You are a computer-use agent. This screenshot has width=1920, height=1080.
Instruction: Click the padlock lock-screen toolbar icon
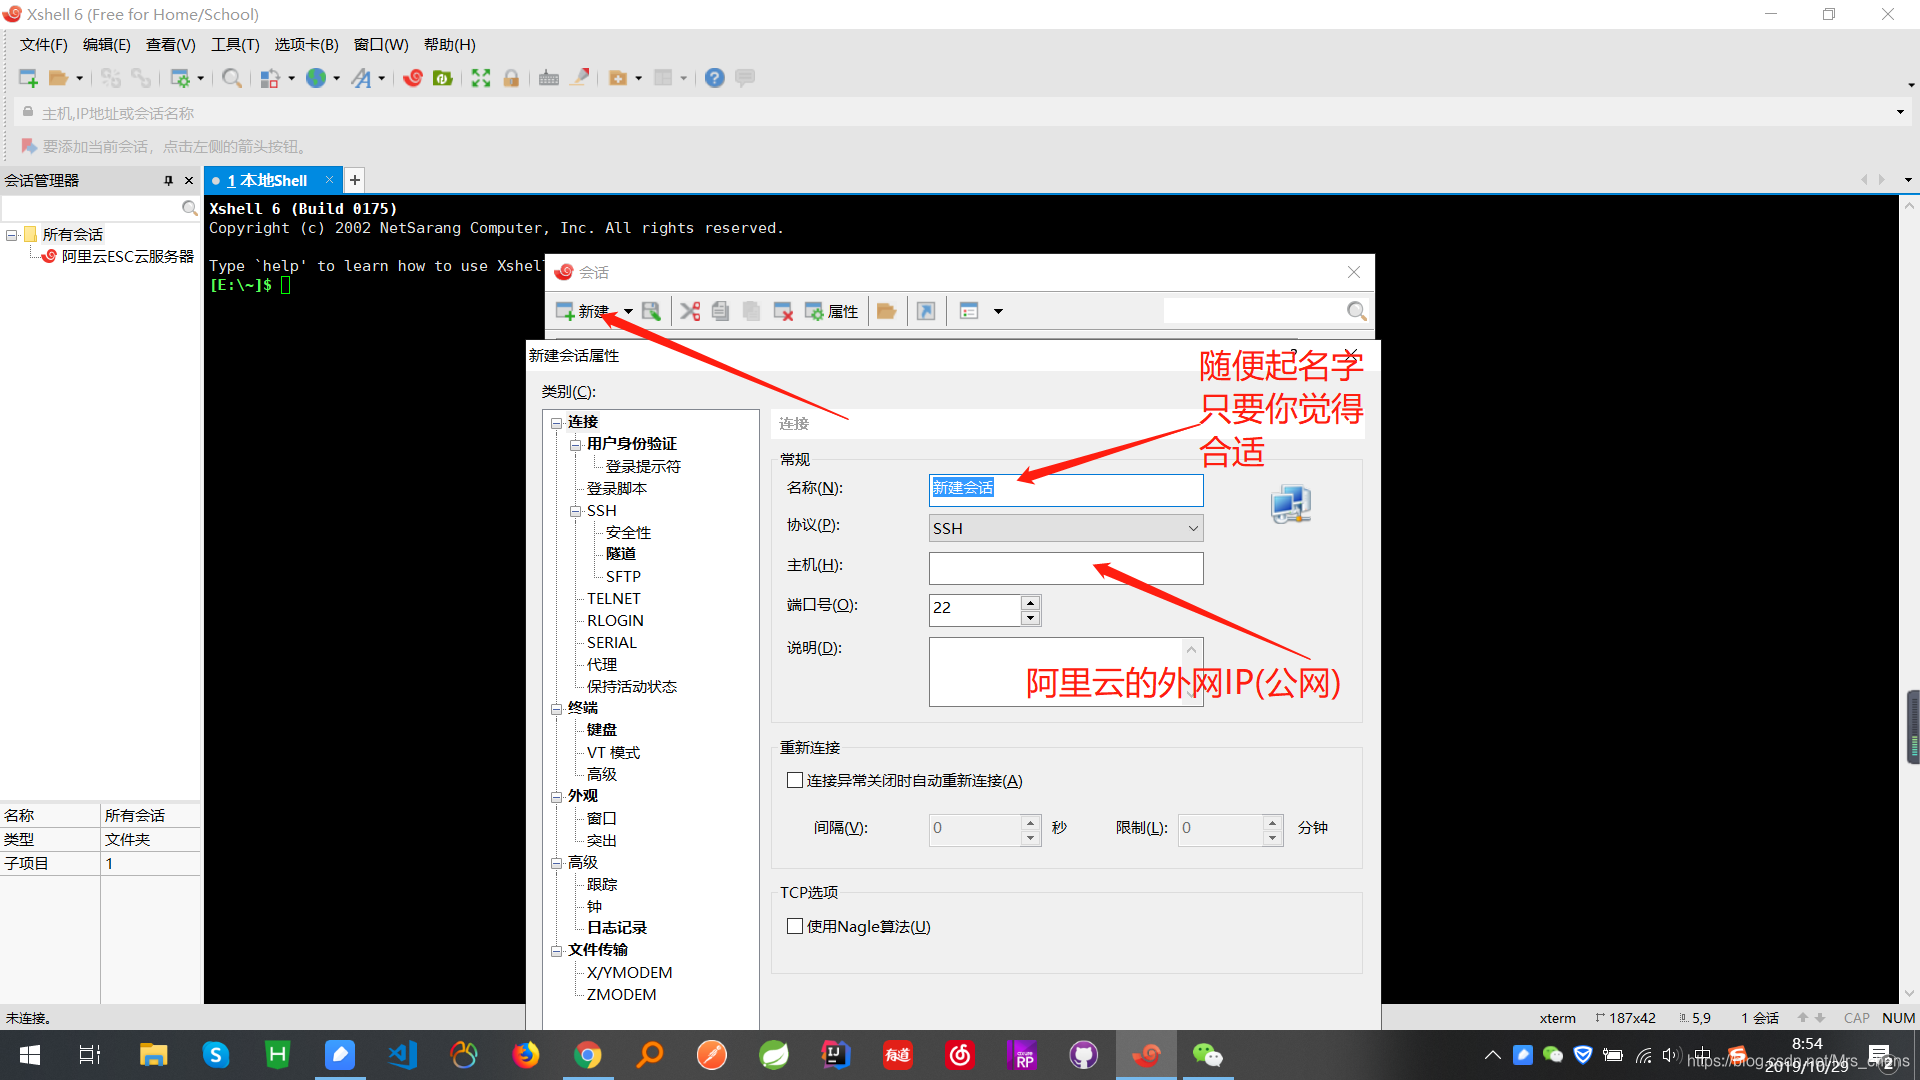point(511,78)
